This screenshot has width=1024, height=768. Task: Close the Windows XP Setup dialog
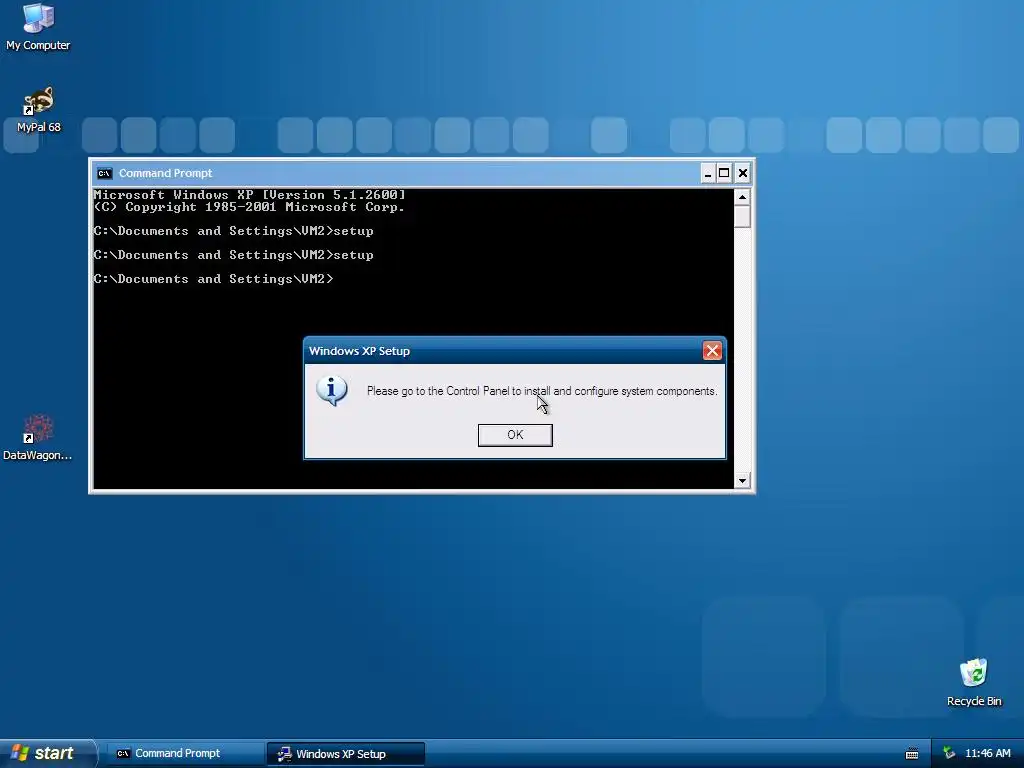[712, 351]
